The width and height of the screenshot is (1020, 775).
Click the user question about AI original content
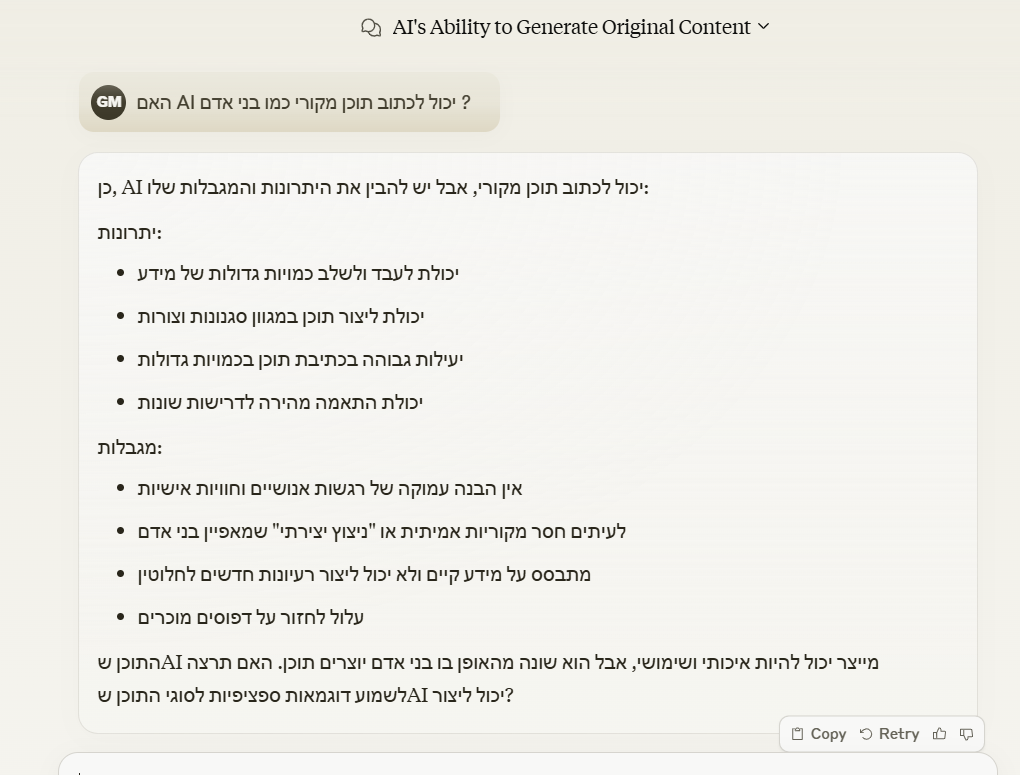303,103
